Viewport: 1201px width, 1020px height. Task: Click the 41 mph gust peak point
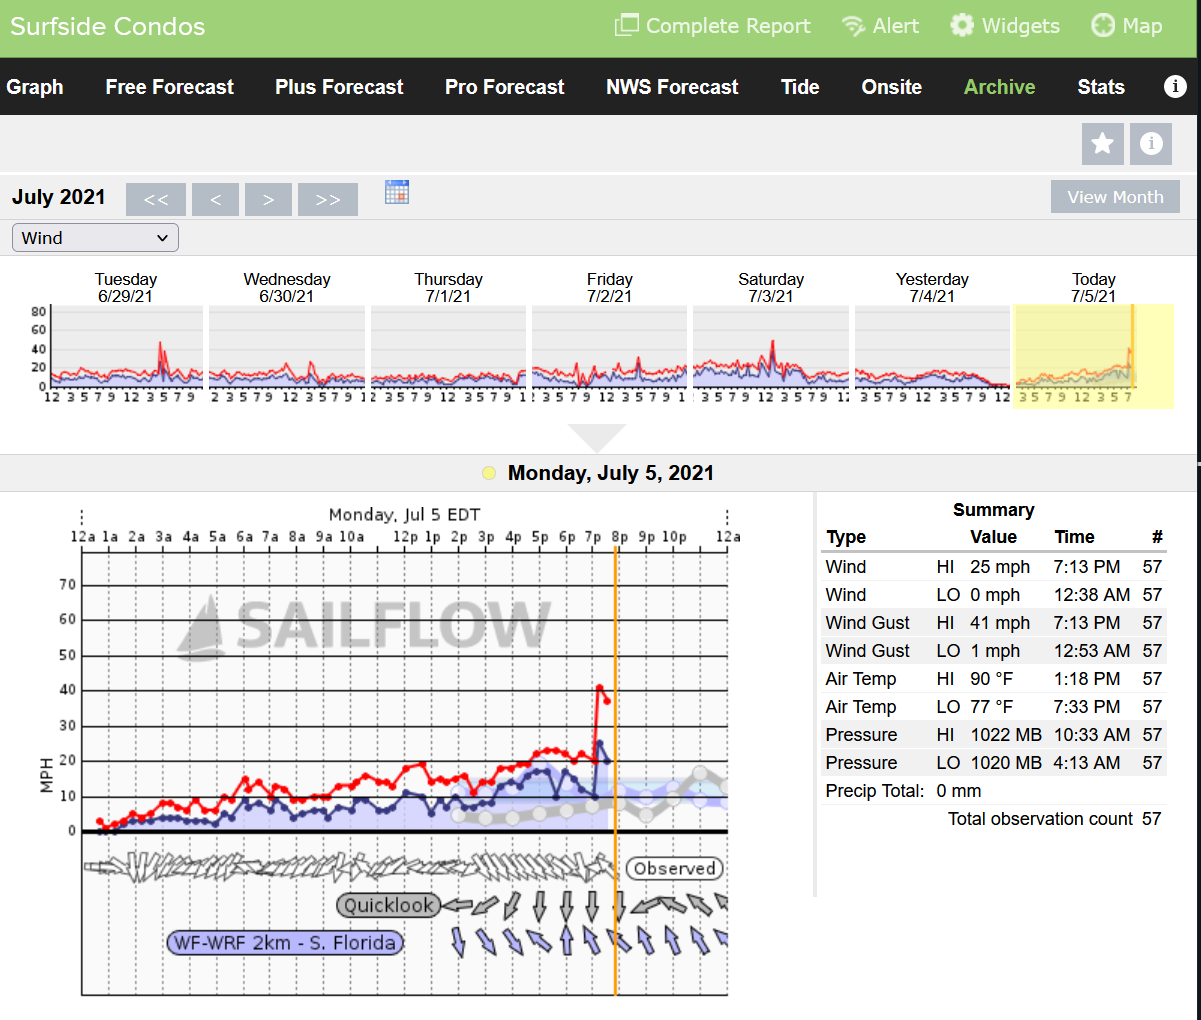(600, 687)
